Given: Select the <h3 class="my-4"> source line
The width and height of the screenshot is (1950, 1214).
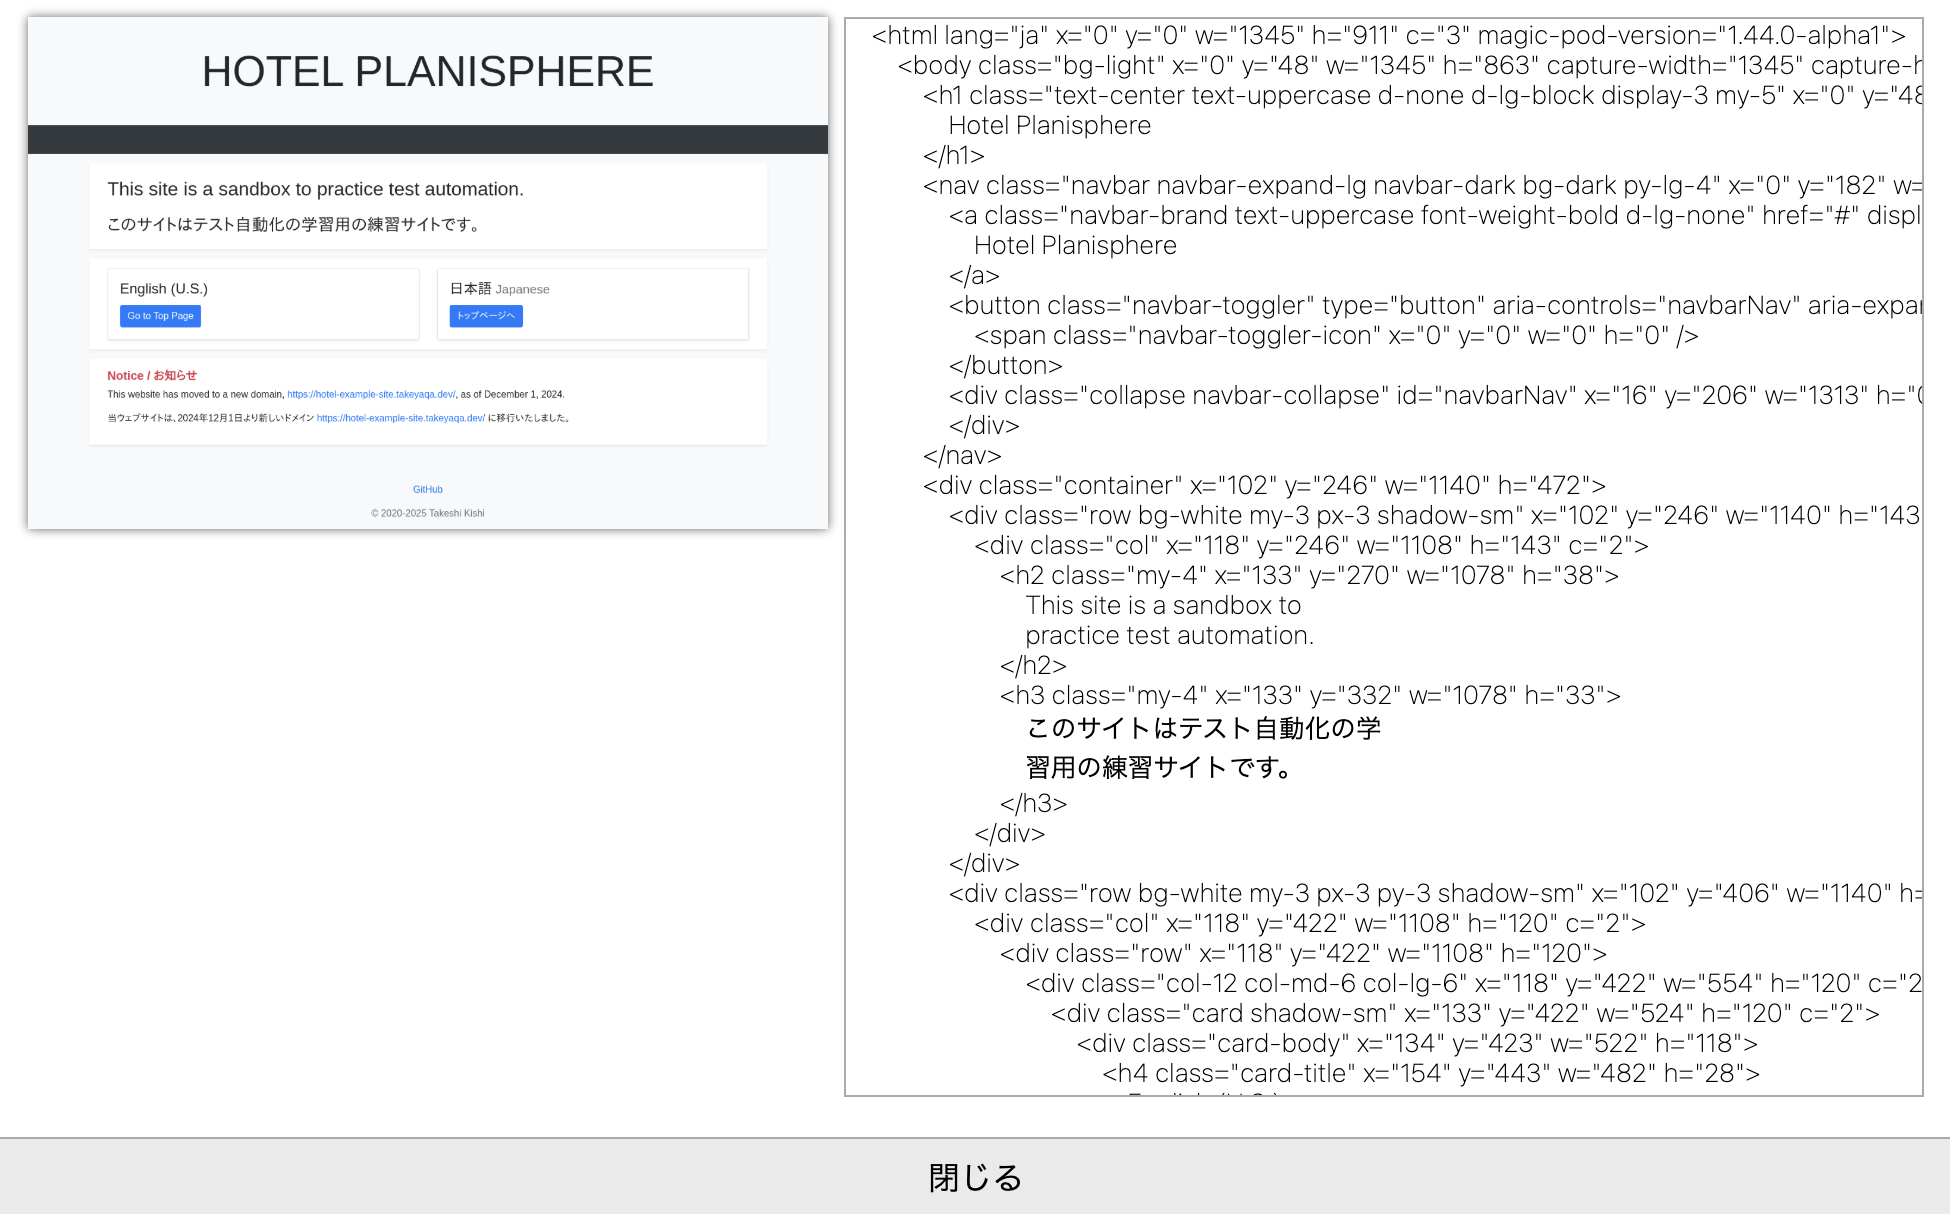Looking at the screenshot, I should (1310, 696).
